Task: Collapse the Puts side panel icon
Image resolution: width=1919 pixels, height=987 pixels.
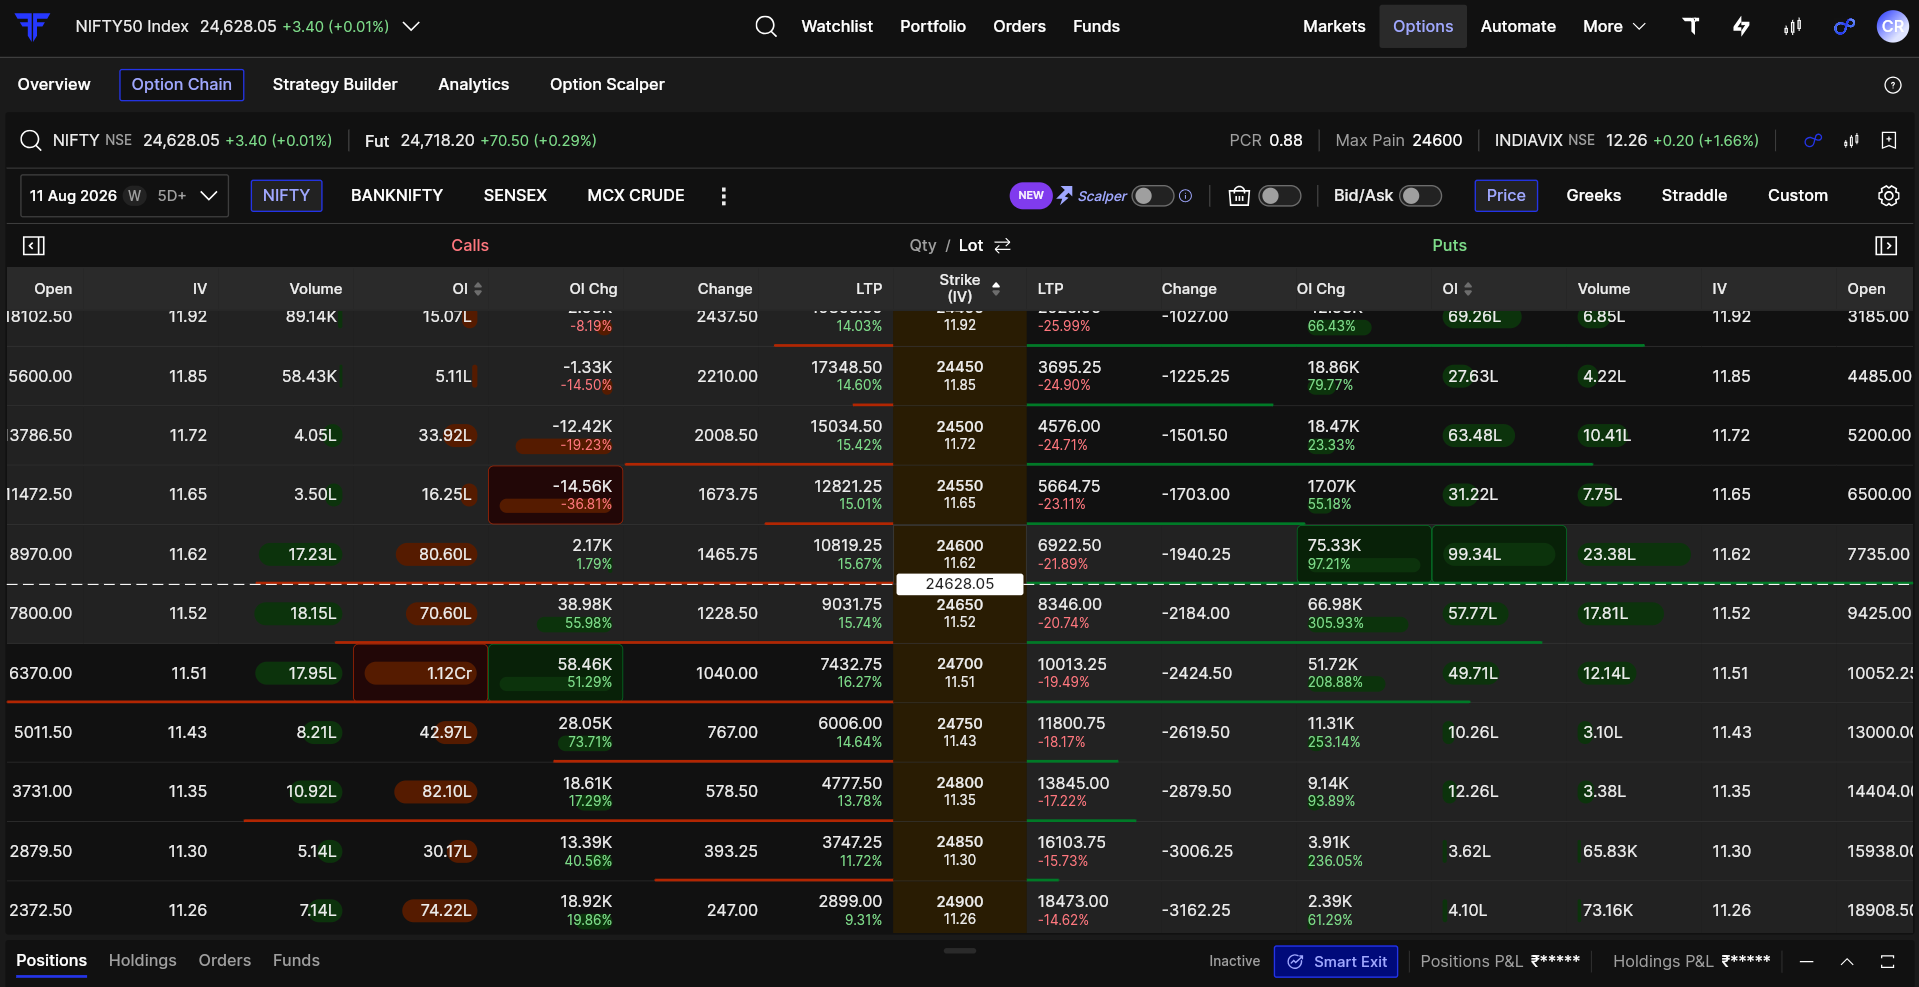Action: tap(1885, 246)
